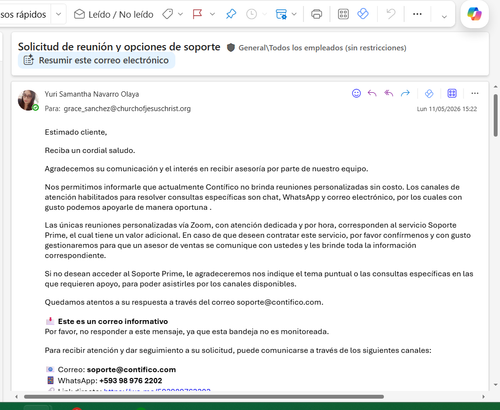The image size is (500, 410).
Task: Click the horizontal scrollbar thumb
Action: (x=204, y=397)
